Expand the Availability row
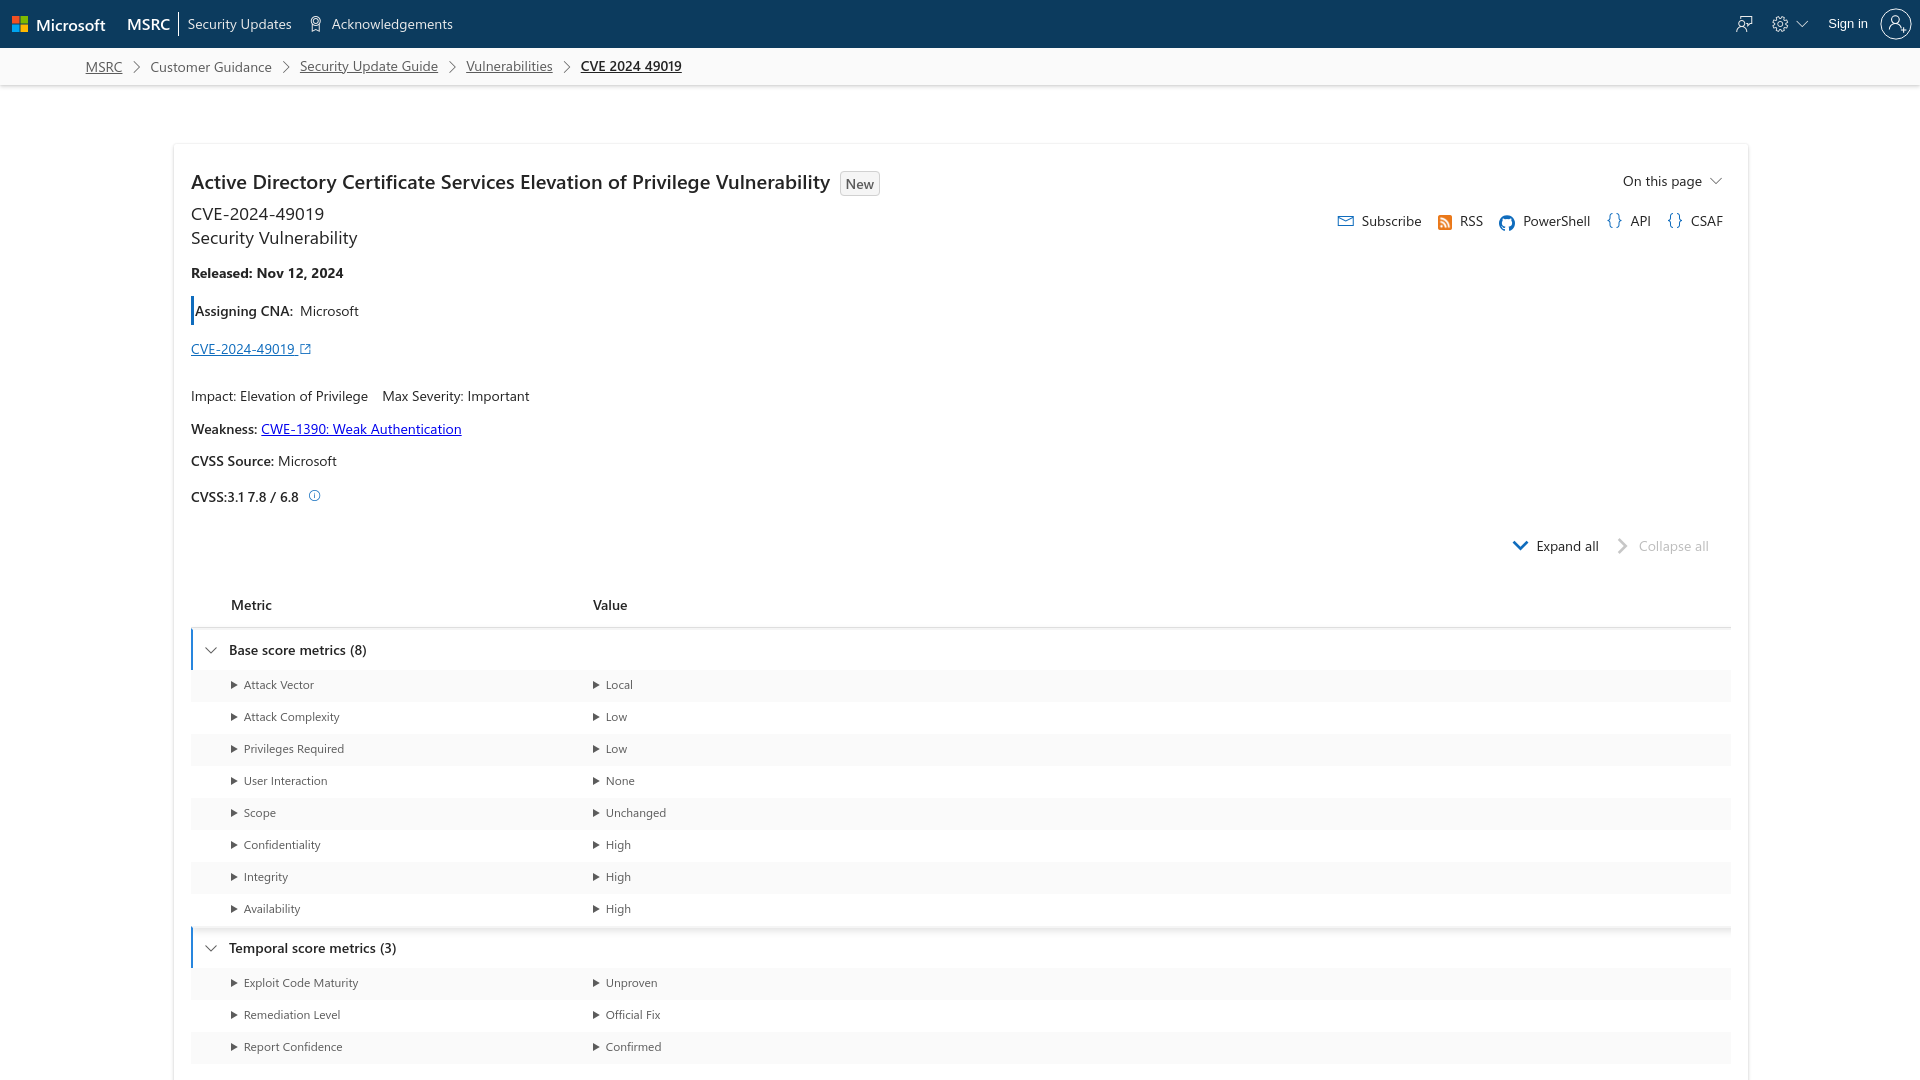This screenshot has height=1080, width=1920. [234, 909]
